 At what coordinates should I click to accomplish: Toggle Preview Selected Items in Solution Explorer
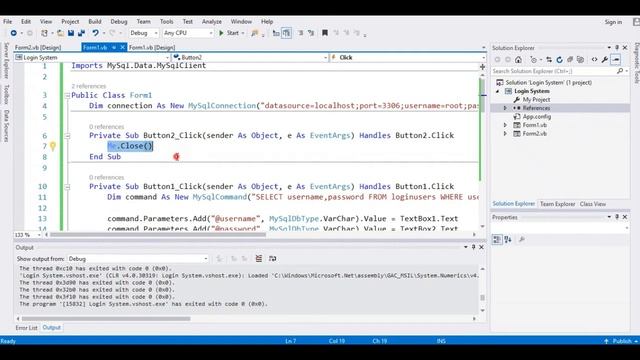(616, 60)
